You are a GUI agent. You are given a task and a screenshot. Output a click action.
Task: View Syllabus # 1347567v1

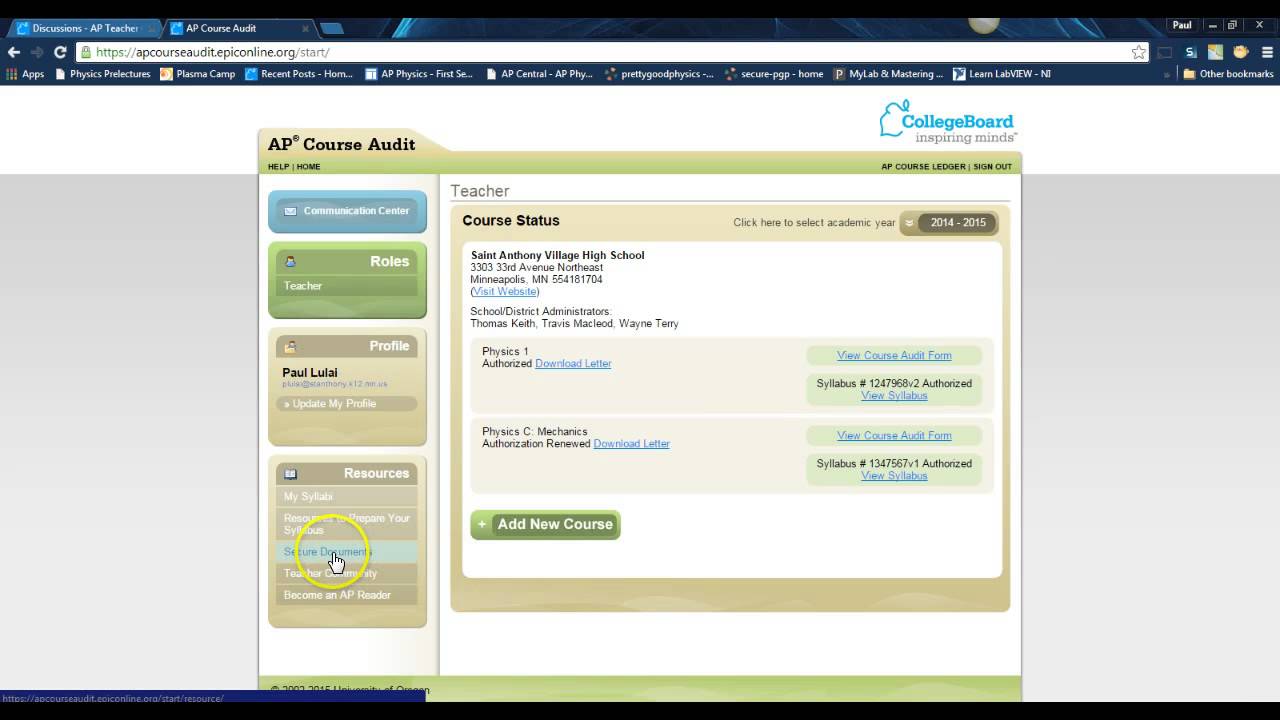[x=894, y=476]
